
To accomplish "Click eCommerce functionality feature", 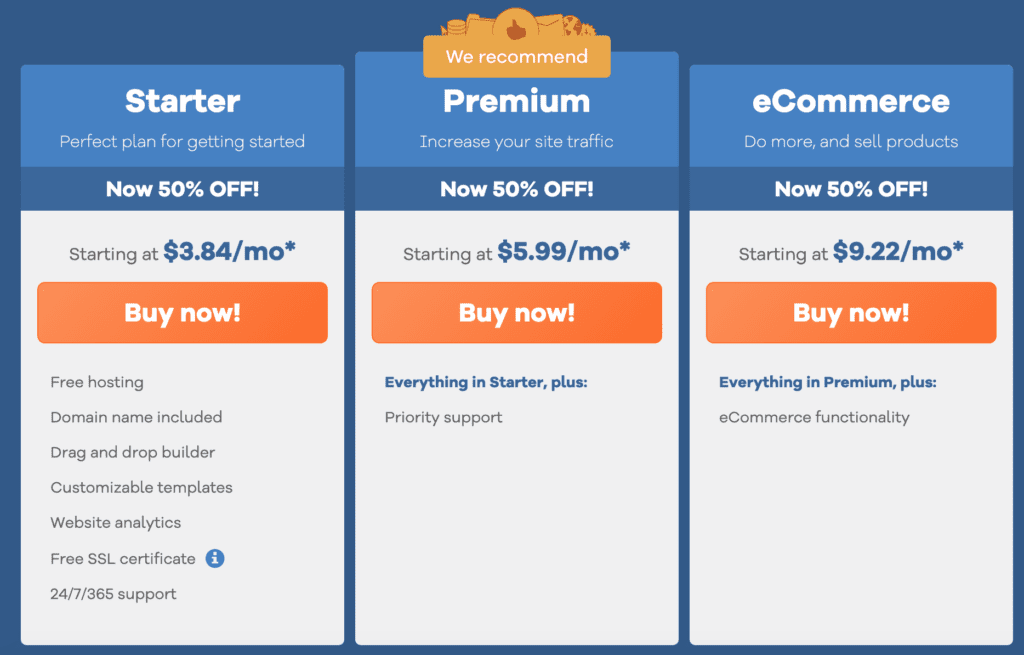I will (x=814, y=417).
